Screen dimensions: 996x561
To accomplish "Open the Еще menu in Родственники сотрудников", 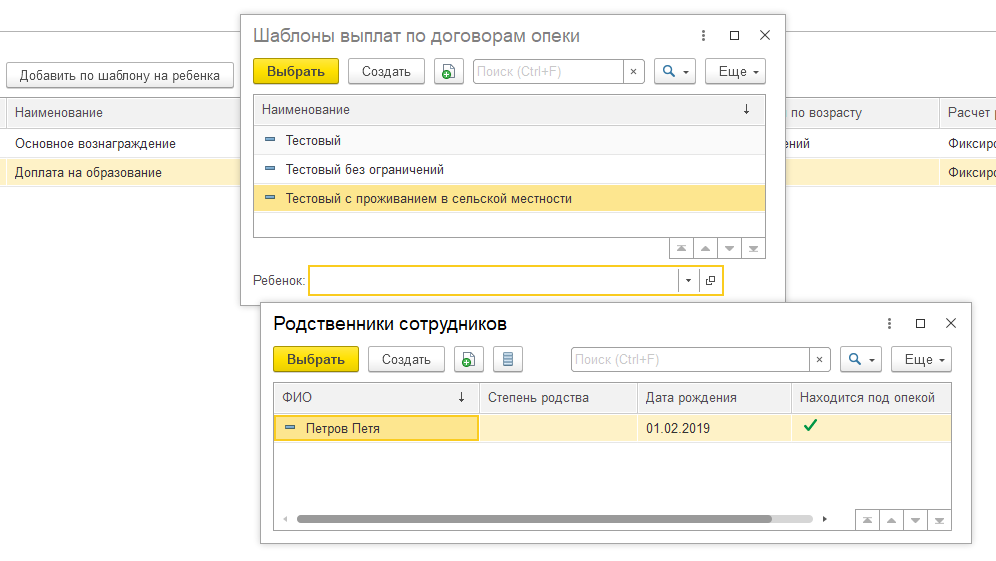I will pyautogui.click(x=923, y=360).
